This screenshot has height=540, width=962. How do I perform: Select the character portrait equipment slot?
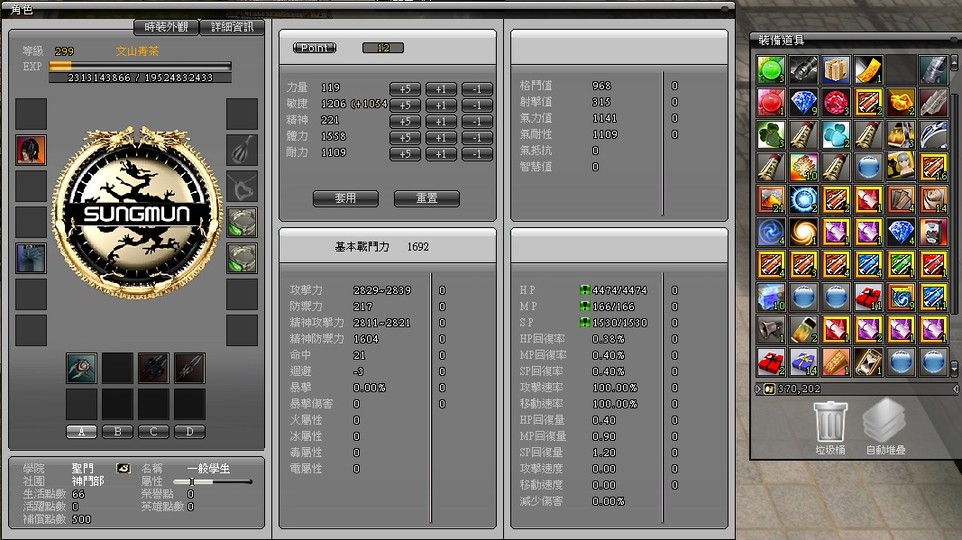(31, 150)
